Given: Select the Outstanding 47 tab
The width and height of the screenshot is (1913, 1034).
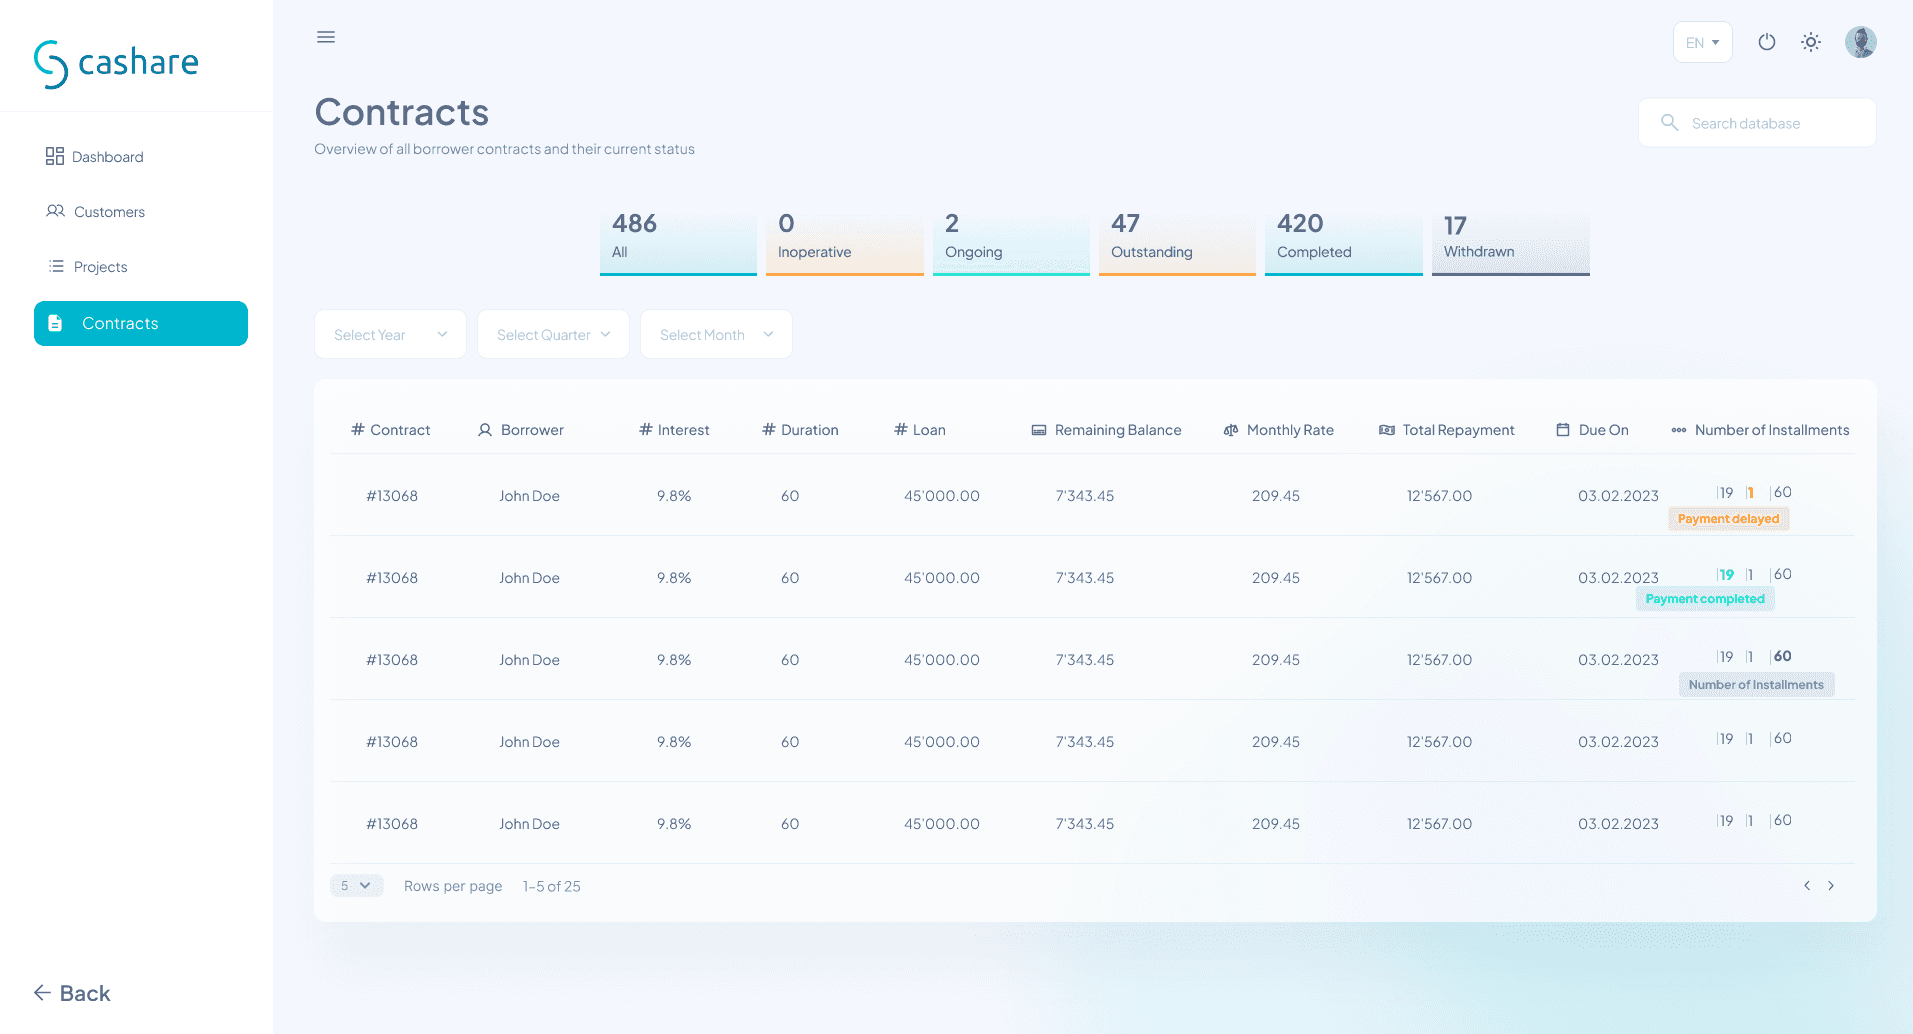Looking at the screenshot, I should pyautogui.click(x=1177, y=241).
